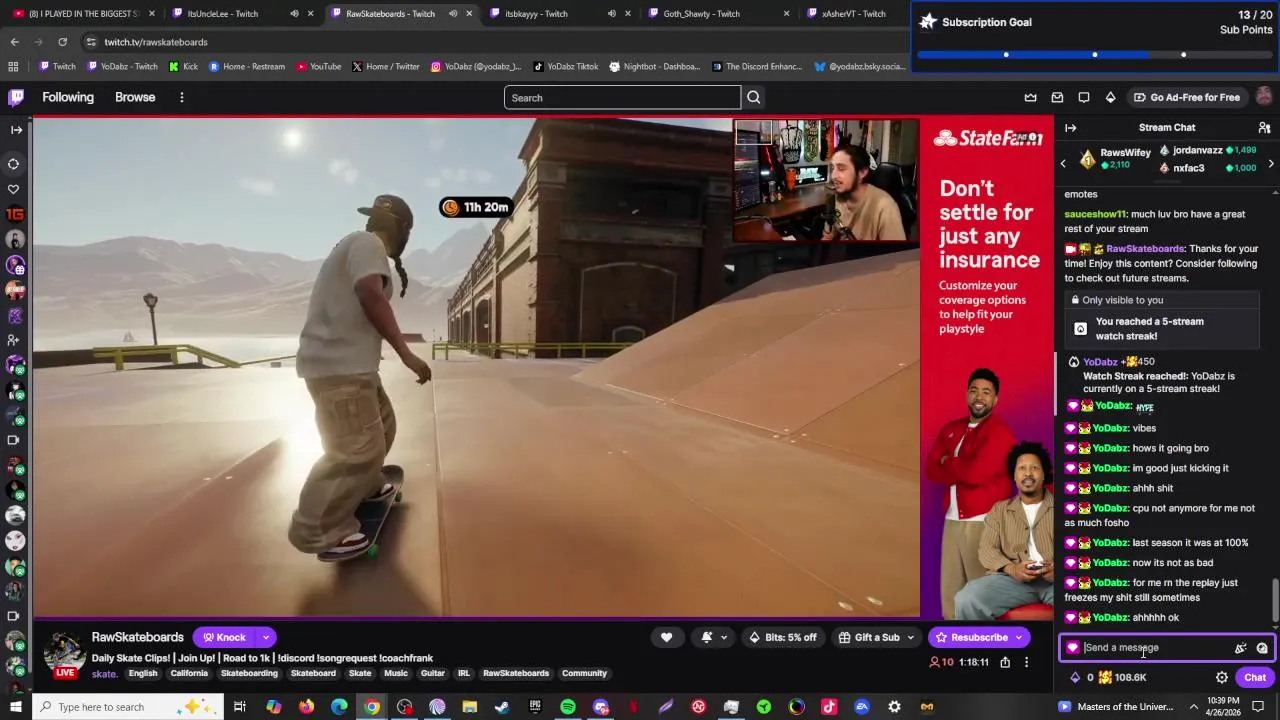Expand the notification options chevron
Screen dimensions: 1280x720
pos(725,637)
